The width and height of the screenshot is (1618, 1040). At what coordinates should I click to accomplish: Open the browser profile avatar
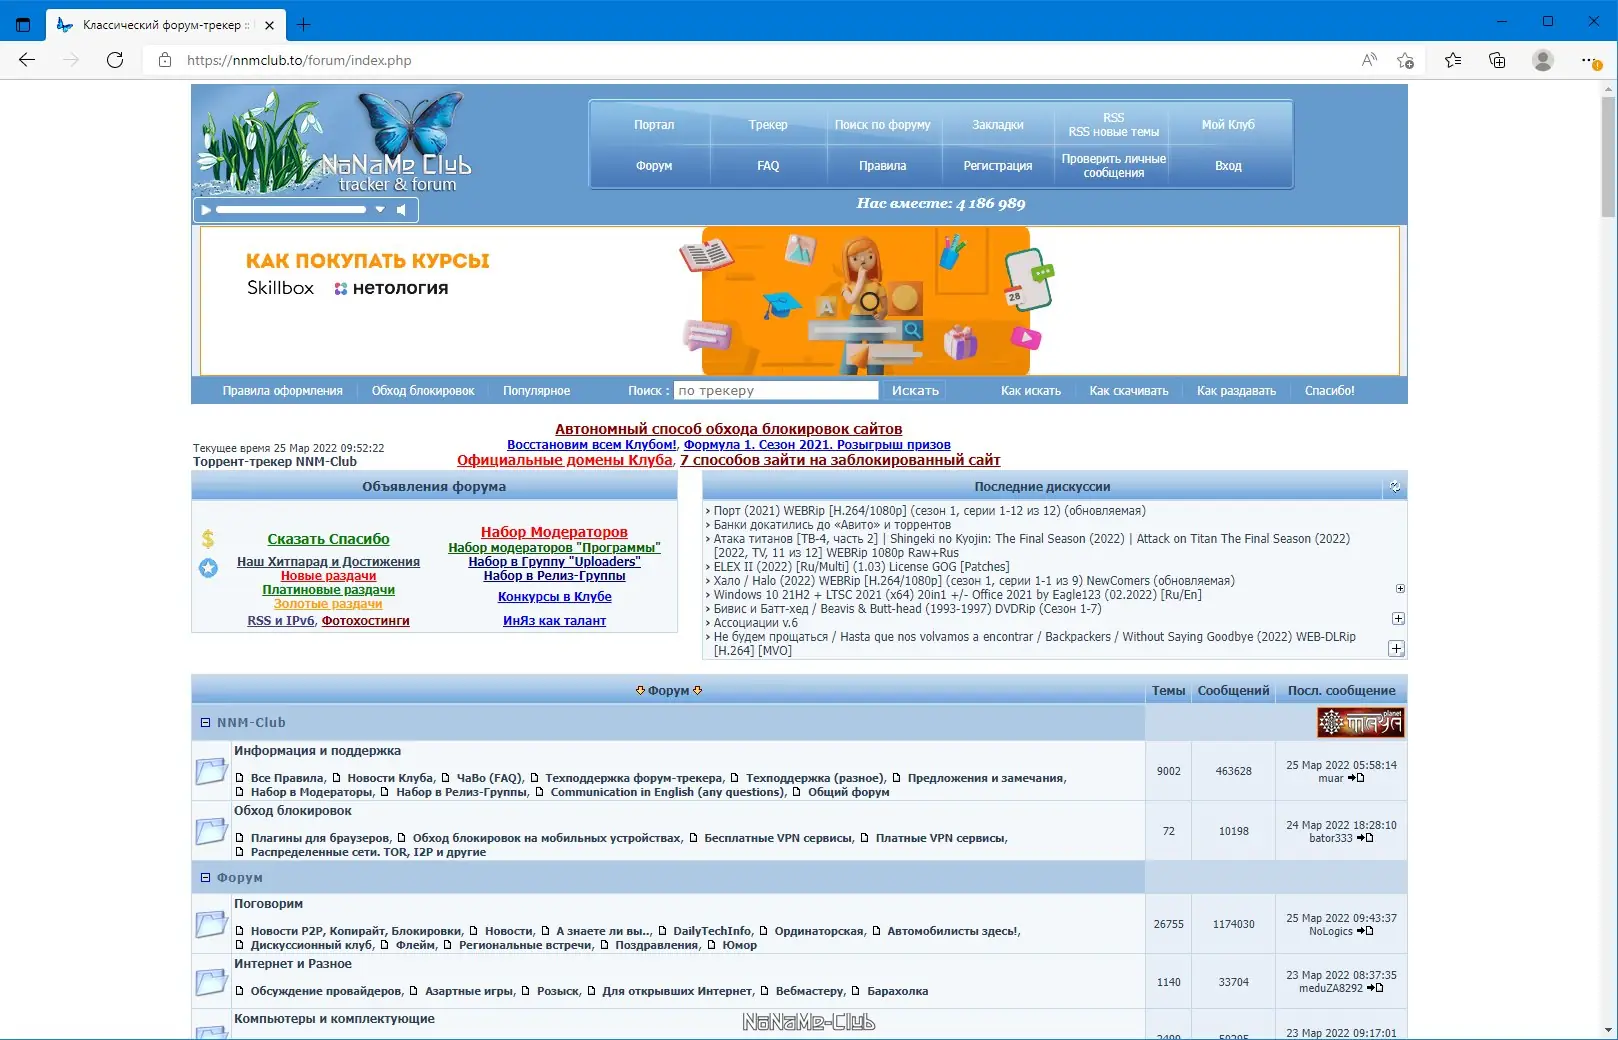[x=1543, y=60]
